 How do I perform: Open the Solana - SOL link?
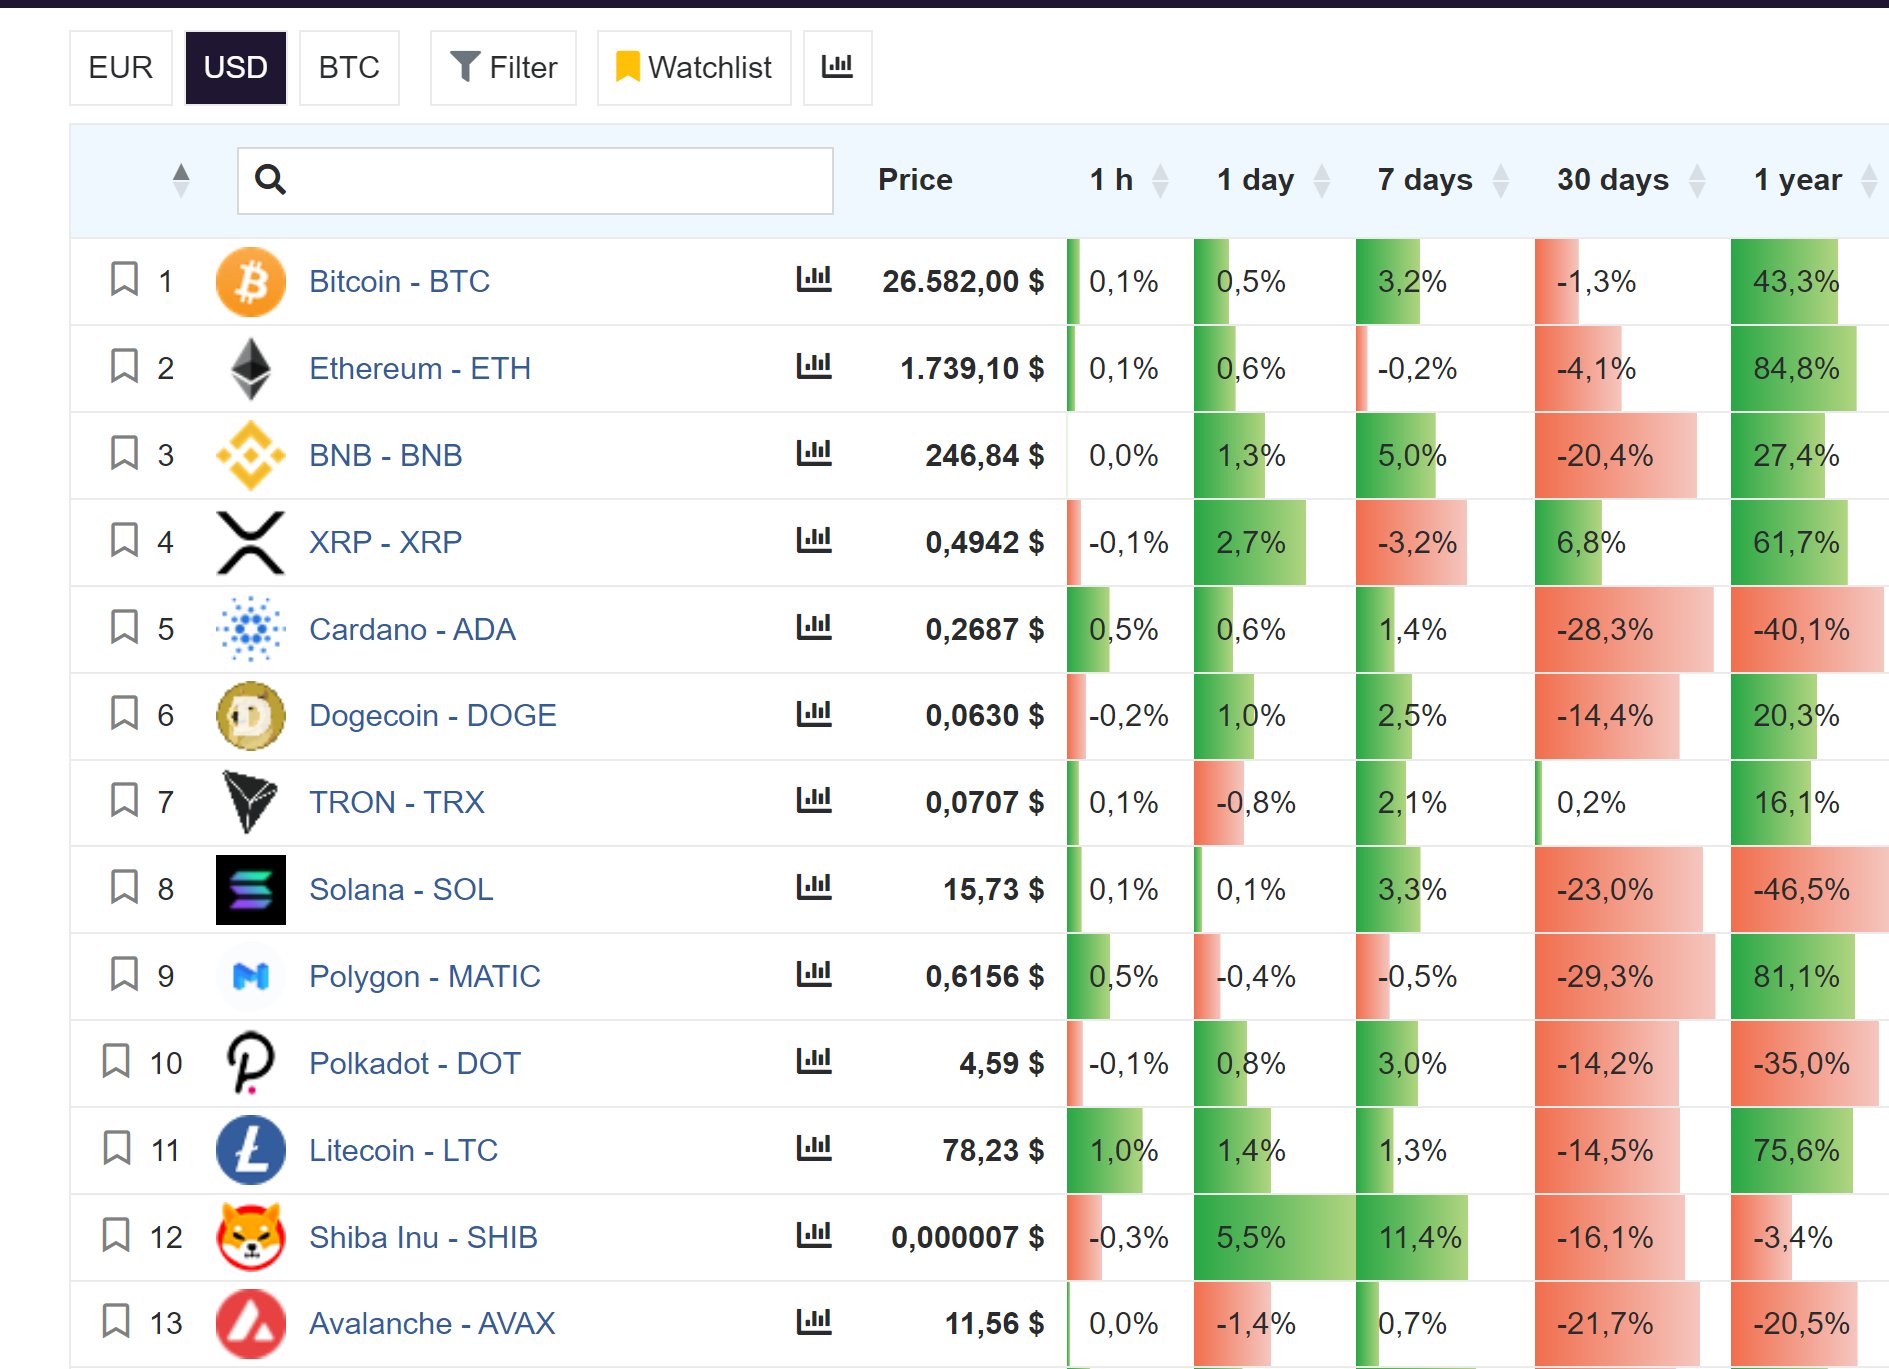[x=401, y=889]
